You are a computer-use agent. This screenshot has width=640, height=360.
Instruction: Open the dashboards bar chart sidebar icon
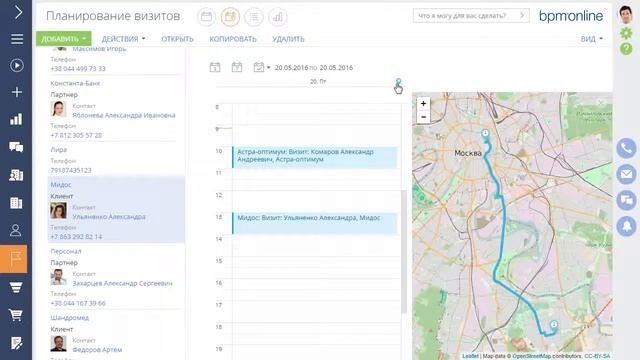tap(16, 119)
